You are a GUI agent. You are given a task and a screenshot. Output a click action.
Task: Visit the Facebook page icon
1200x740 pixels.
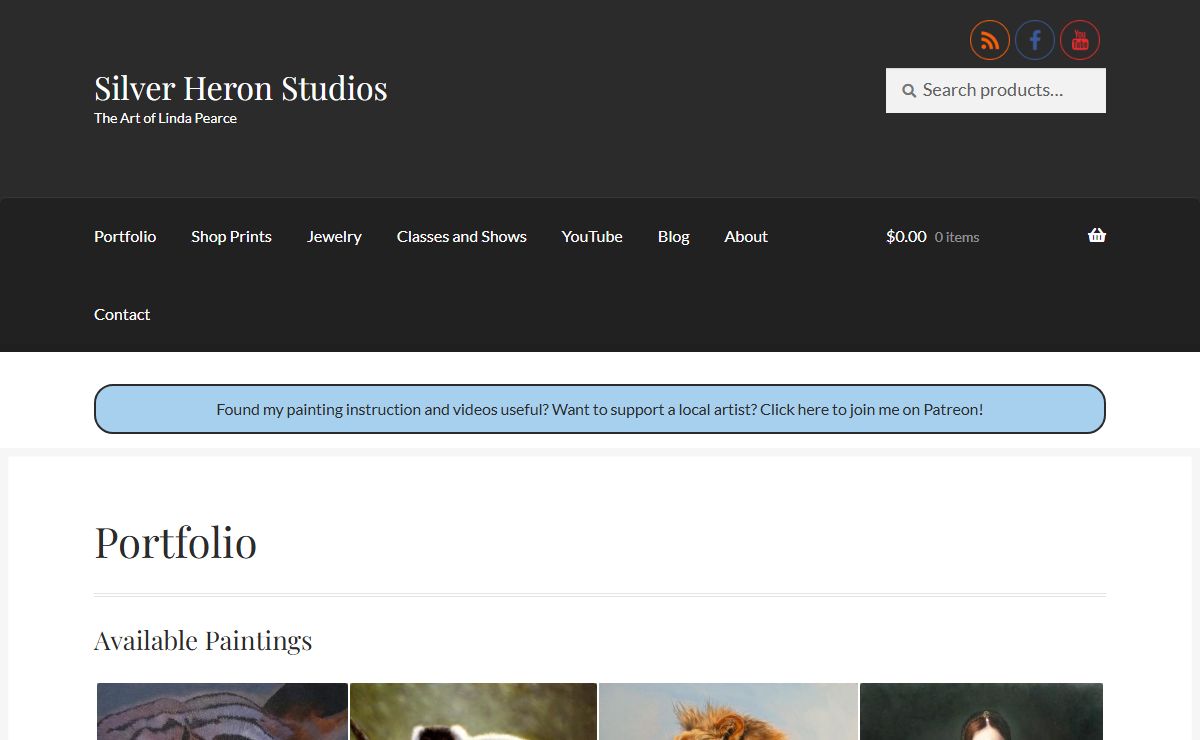pos(1035,40)
